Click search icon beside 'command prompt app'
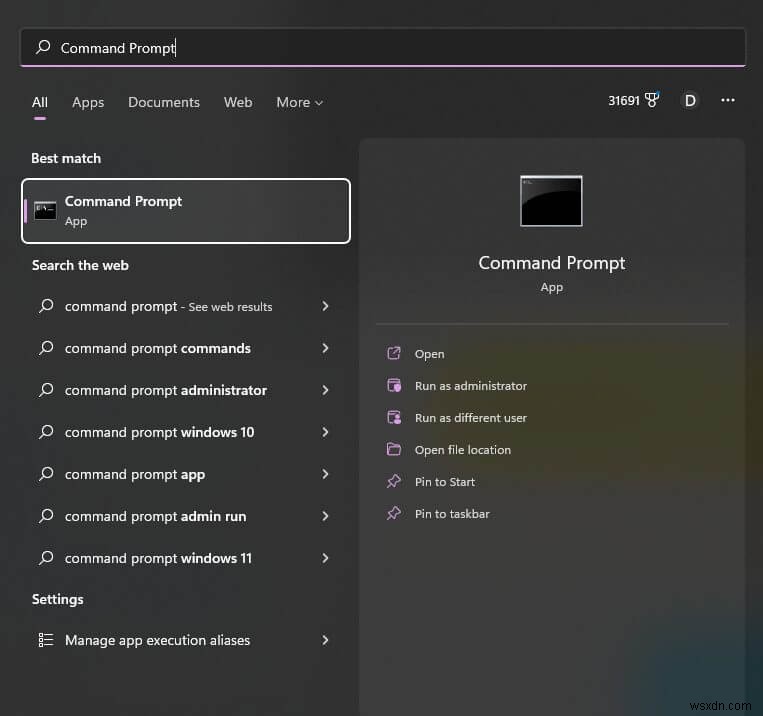This screenshot has height=716, width=763. 46,474
